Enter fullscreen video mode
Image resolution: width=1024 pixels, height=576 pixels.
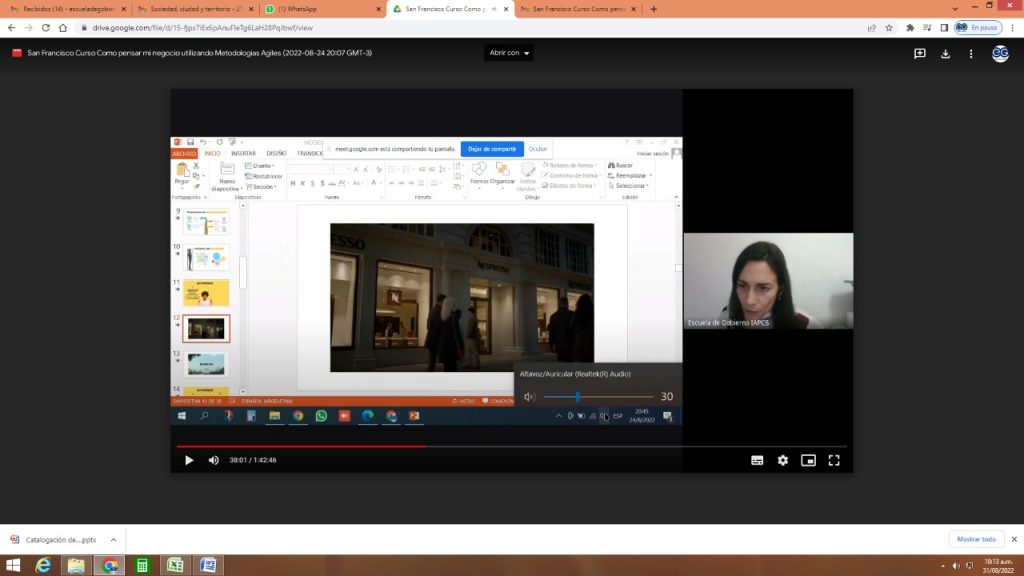pos(834,460)
